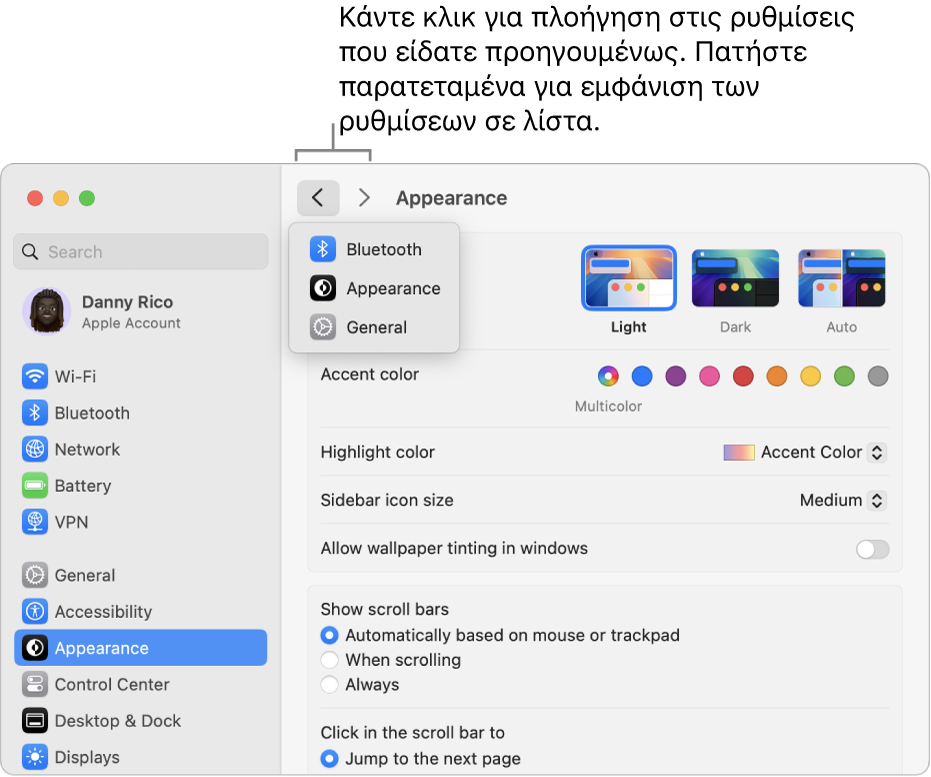
Task: Click the forward navigation arrow
Action: (364, 198)
